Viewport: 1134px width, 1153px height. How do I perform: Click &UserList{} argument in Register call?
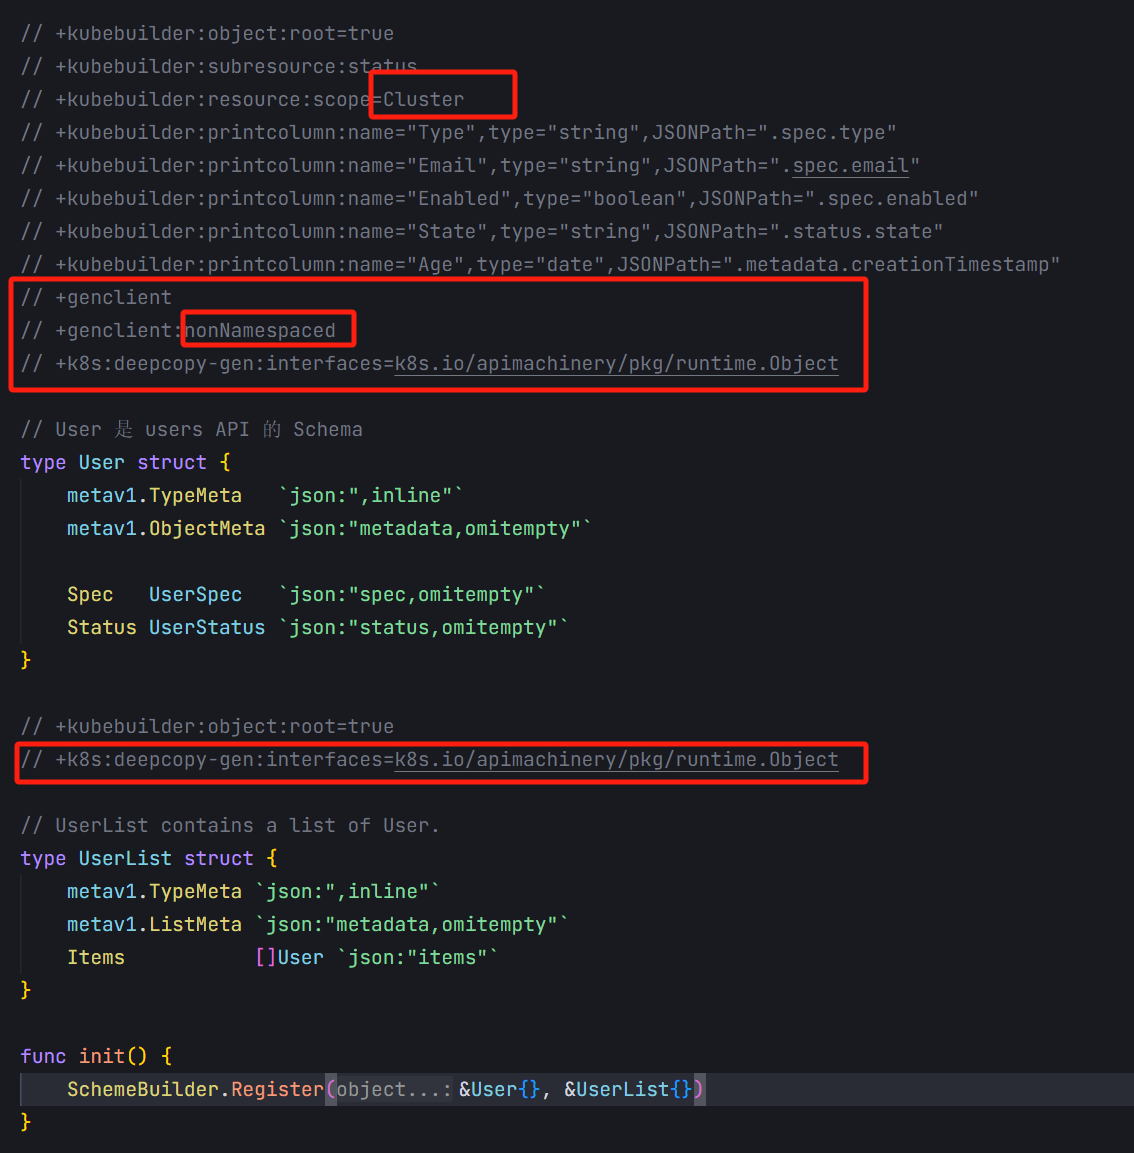tap(628, 1089)
